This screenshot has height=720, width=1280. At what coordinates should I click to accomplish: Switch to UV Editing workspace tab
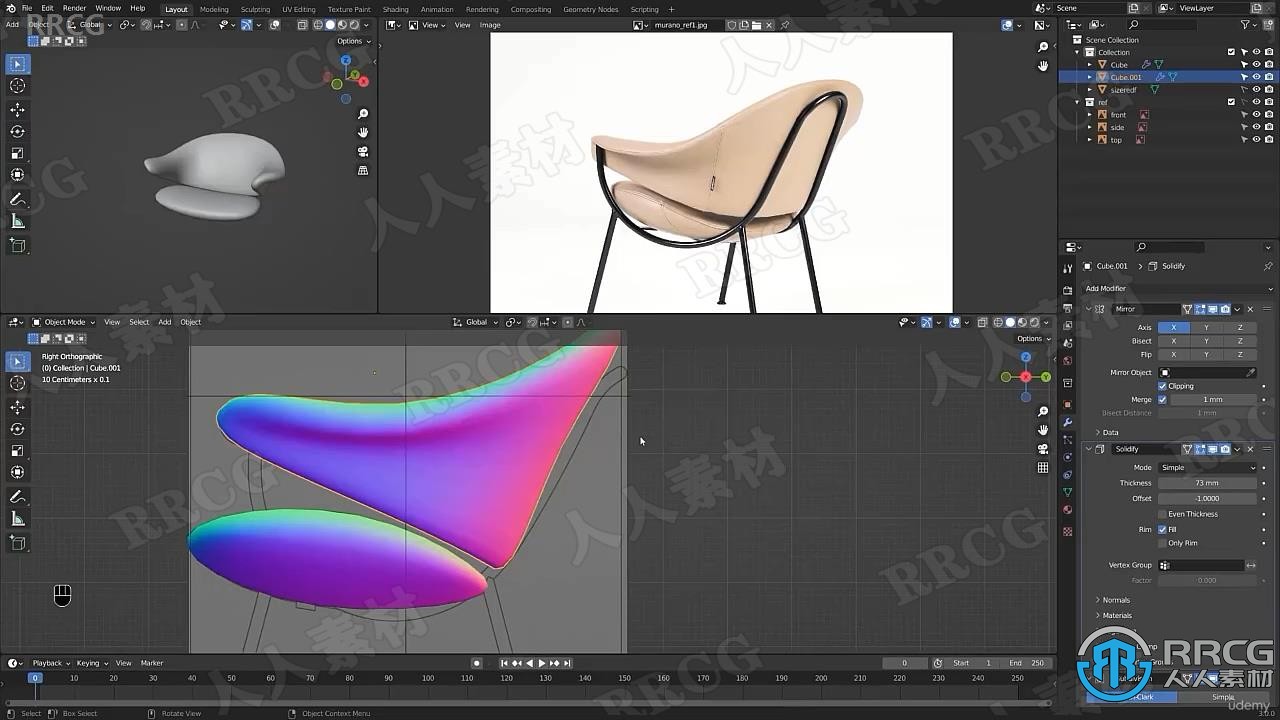[x=298, y=9]
